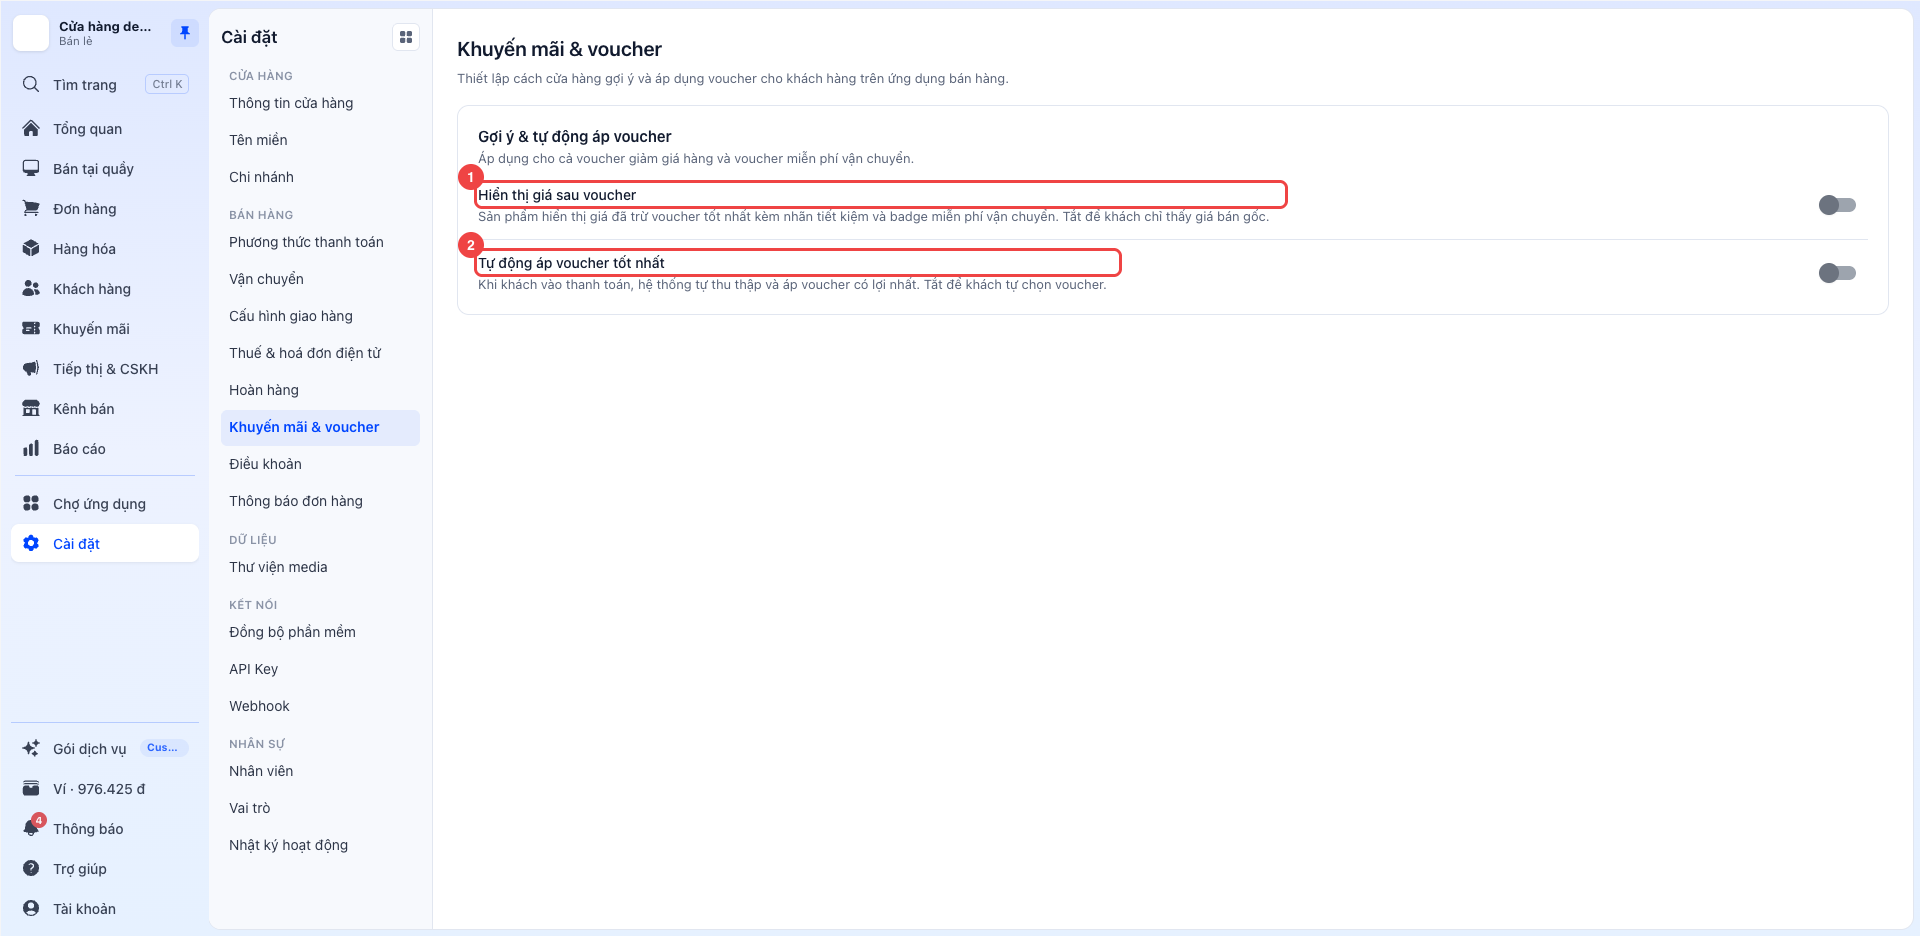Click the bar chart icon for Báo cáo
This screenshot has height=936, width=1920.
31,449
